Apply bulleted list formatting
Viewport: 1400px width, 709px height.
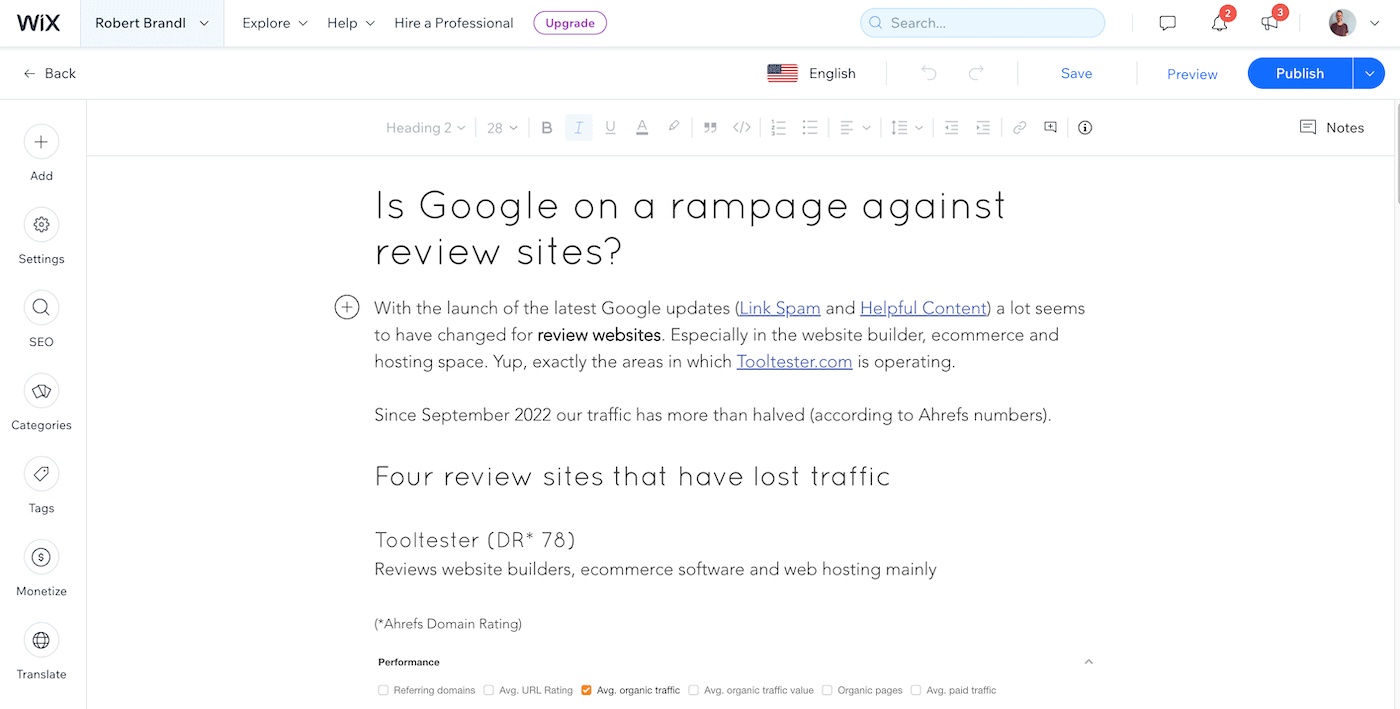point(810,128)
